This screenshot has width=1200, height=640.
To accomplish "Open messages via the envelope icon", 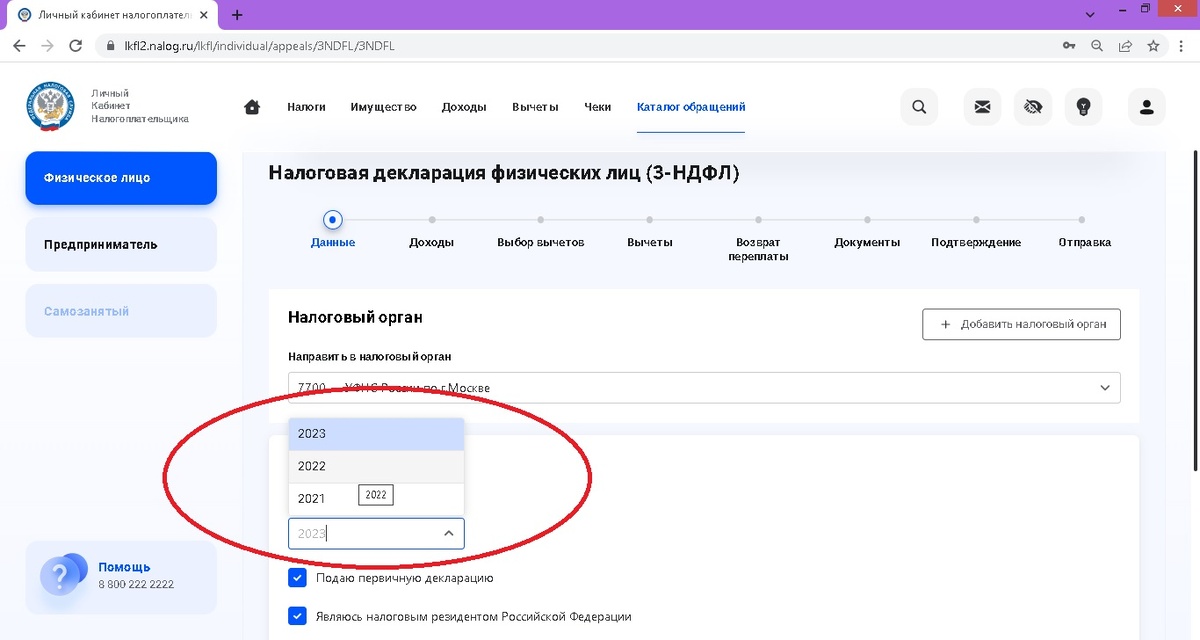I will [x=981, y=107].
